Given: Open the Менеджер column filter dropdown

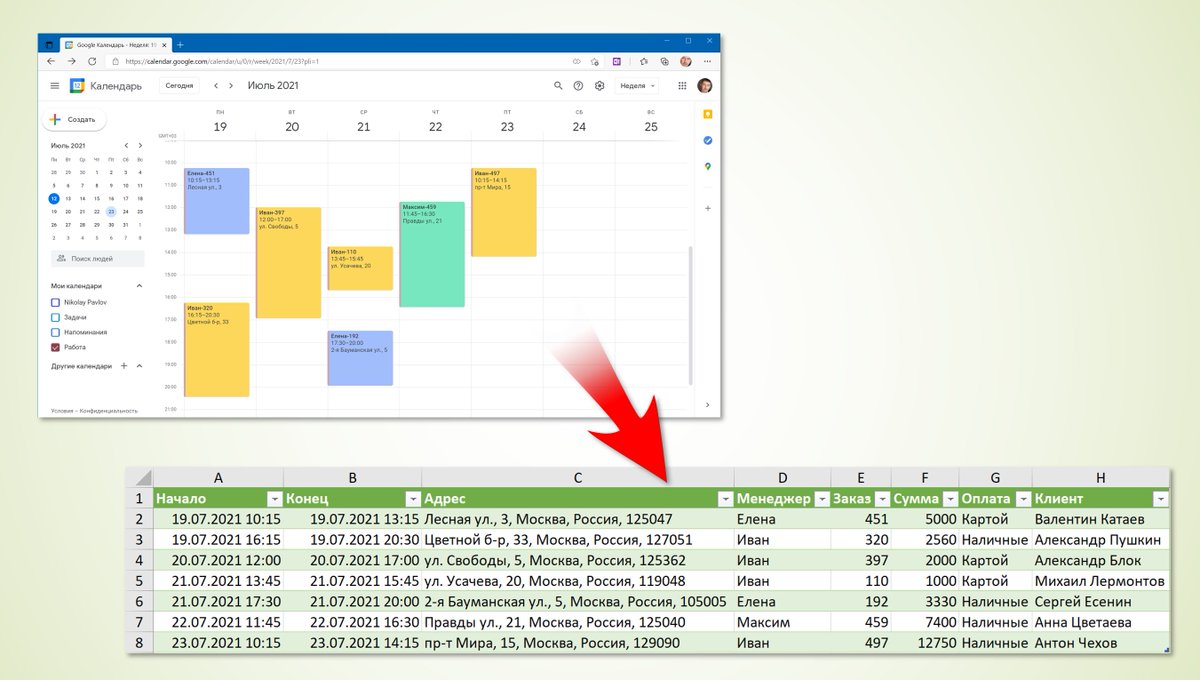Looking at the screenshot, I should coord(822,498).
